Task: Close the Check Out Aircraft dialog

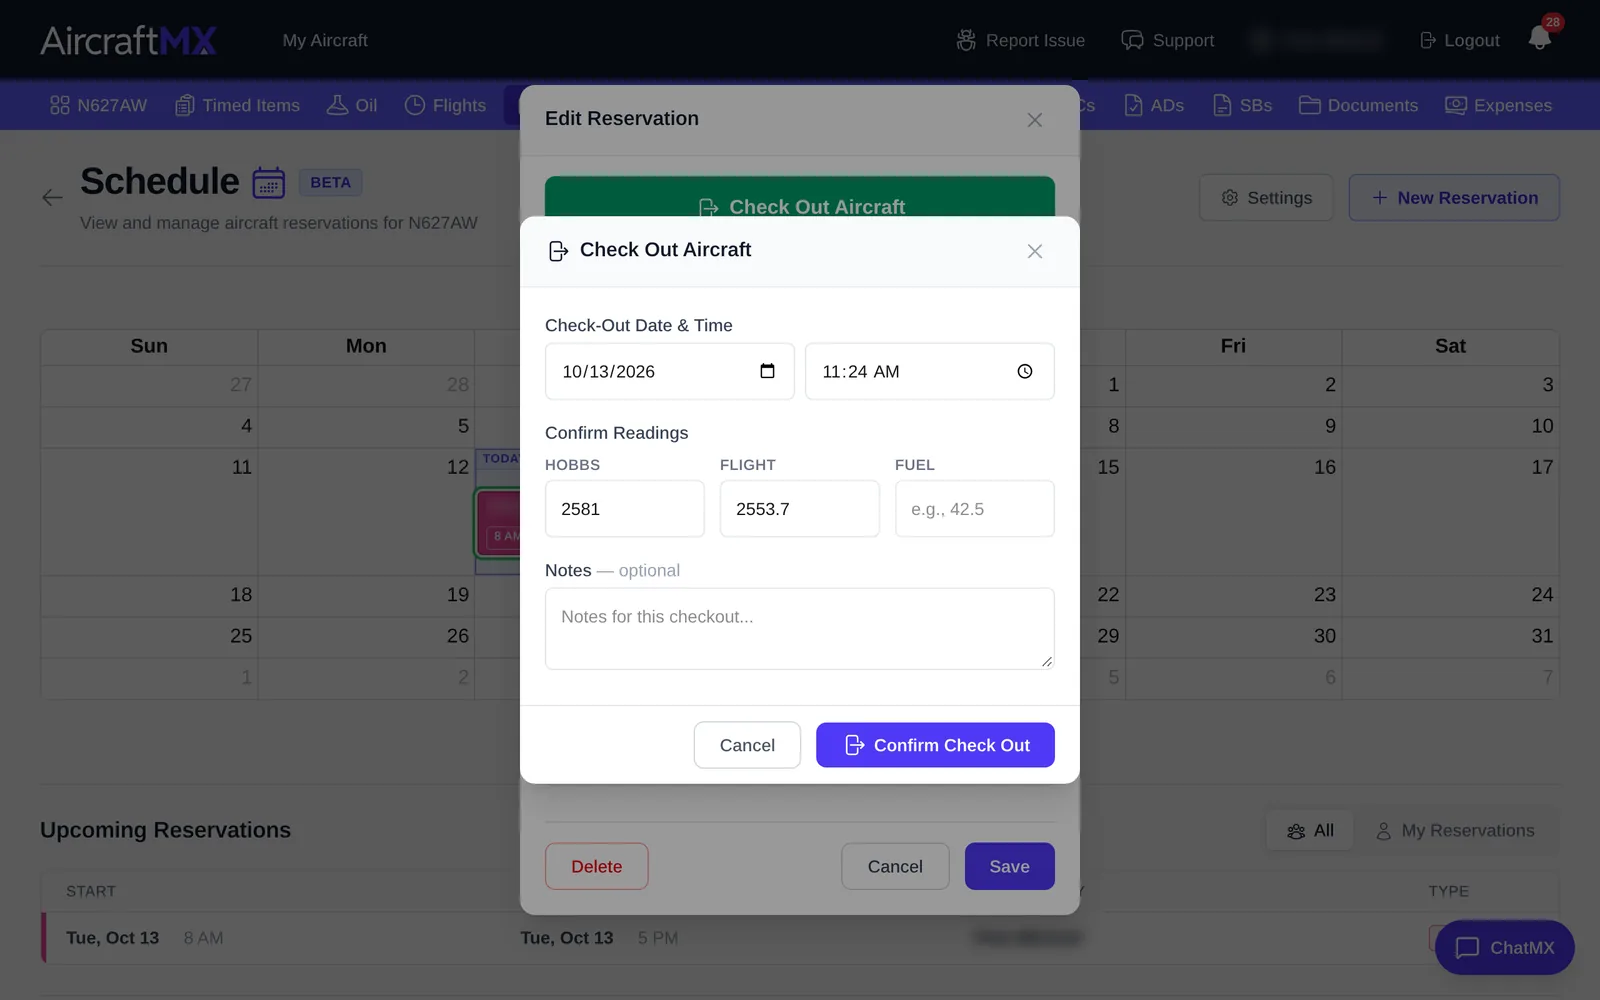Action: click(x=1035, y=251)
